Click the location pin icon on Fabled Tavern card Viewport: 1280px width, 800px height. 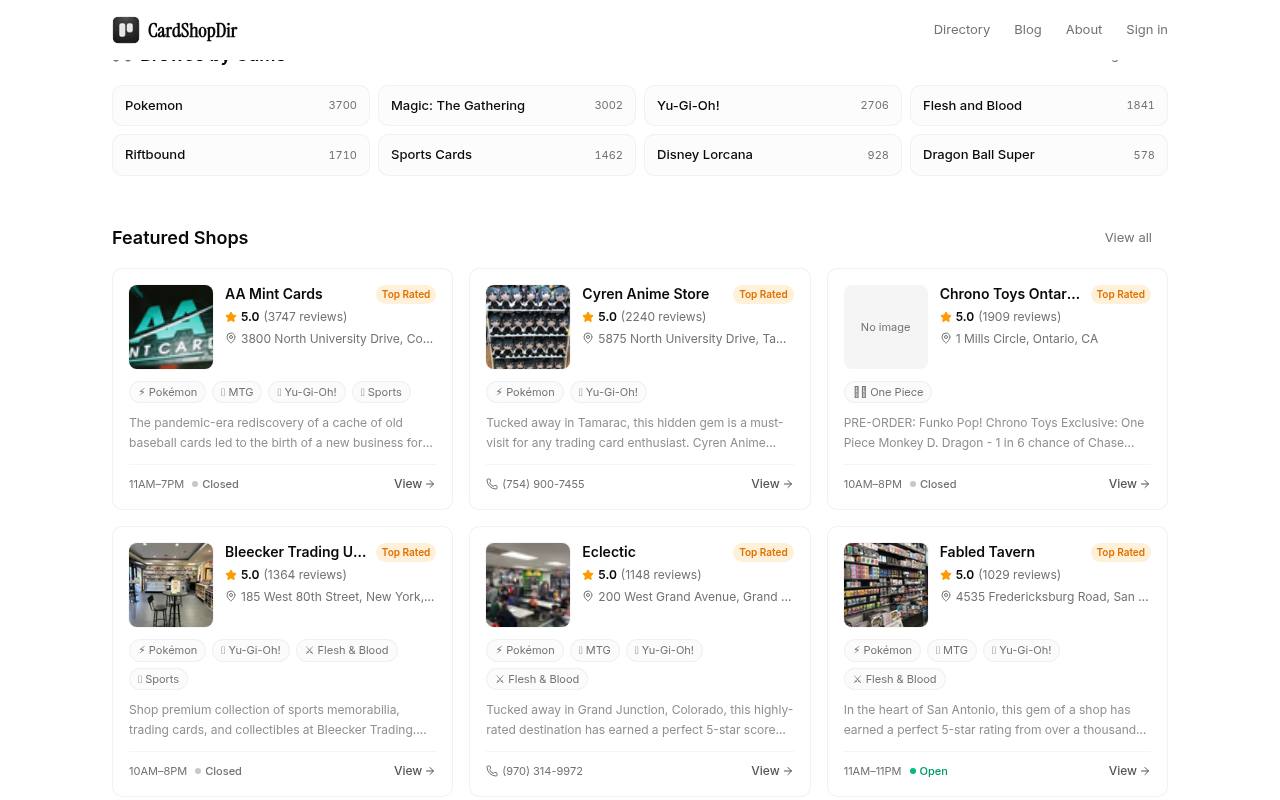coord(945,597)
